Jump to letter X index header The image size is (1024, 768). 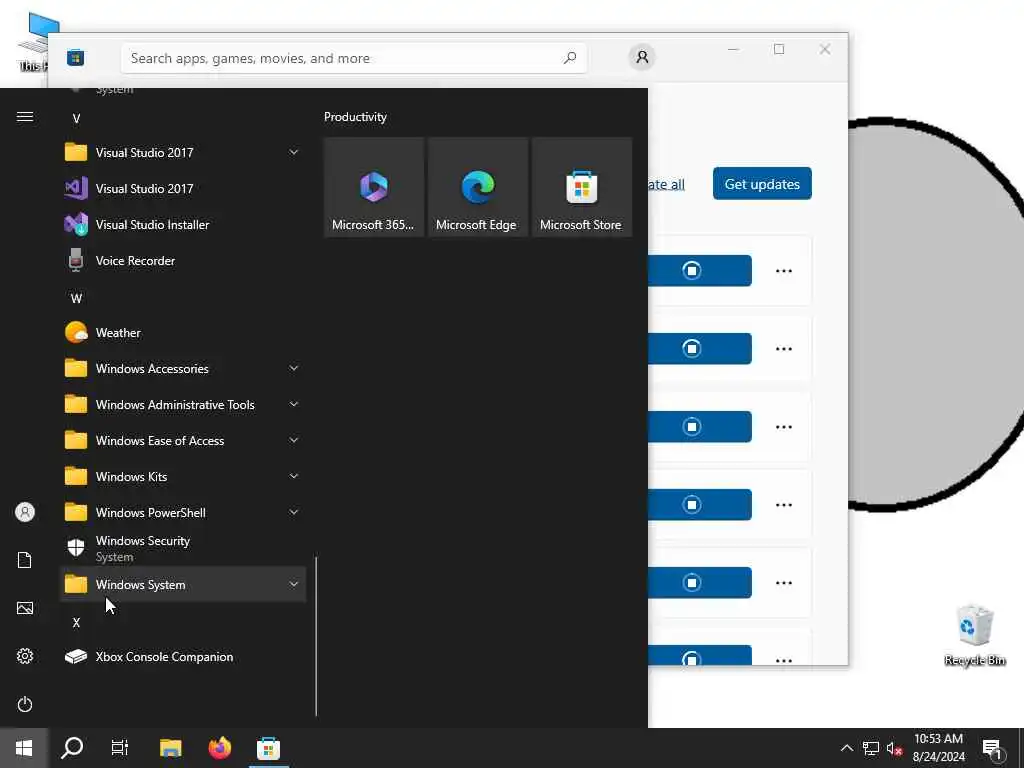(76, 622)
